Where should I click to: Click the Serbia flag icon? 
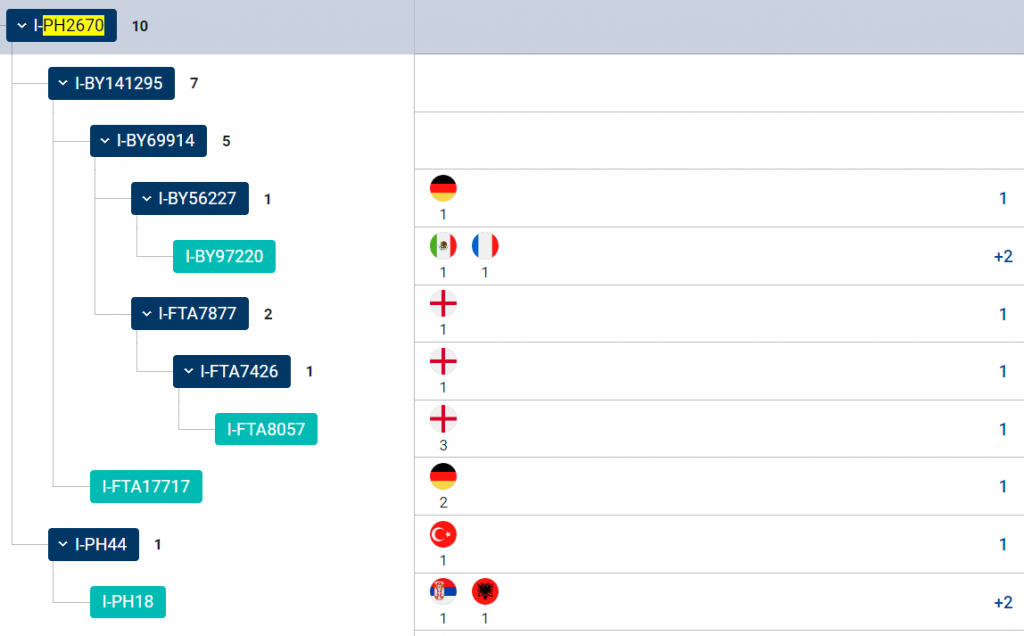[443, 592]
